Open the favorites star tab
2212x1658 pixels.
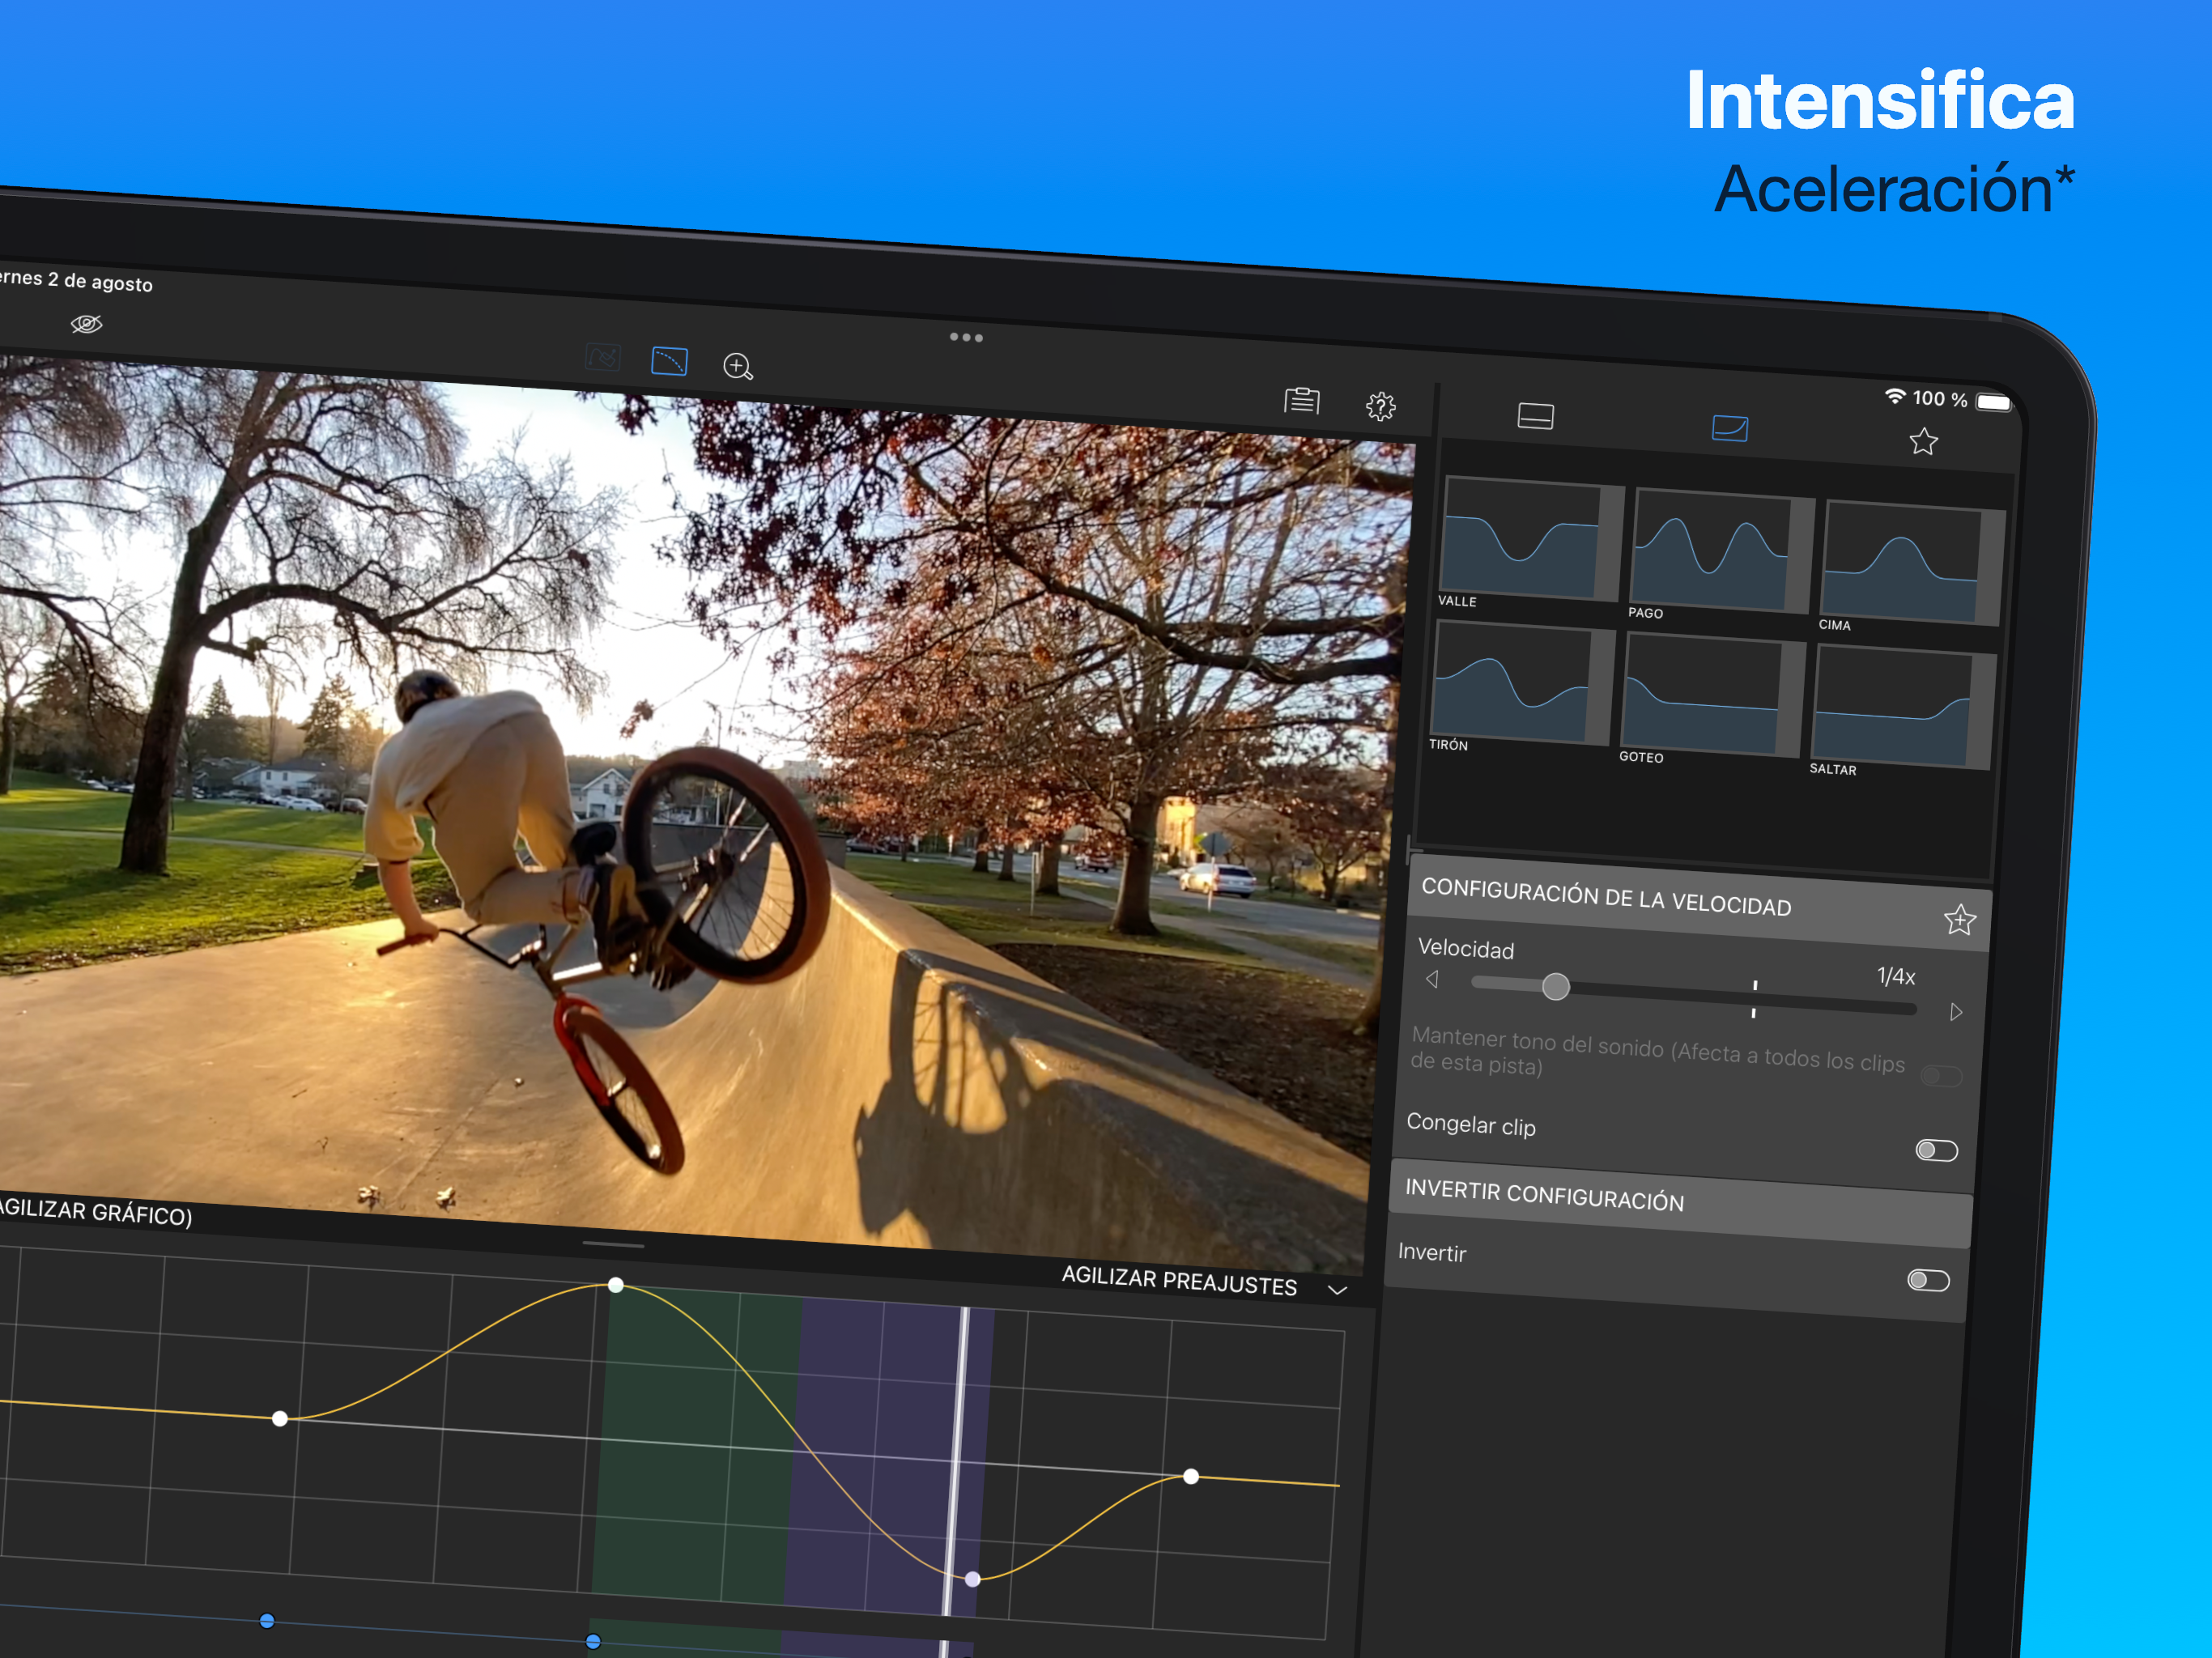(1922, 442)
